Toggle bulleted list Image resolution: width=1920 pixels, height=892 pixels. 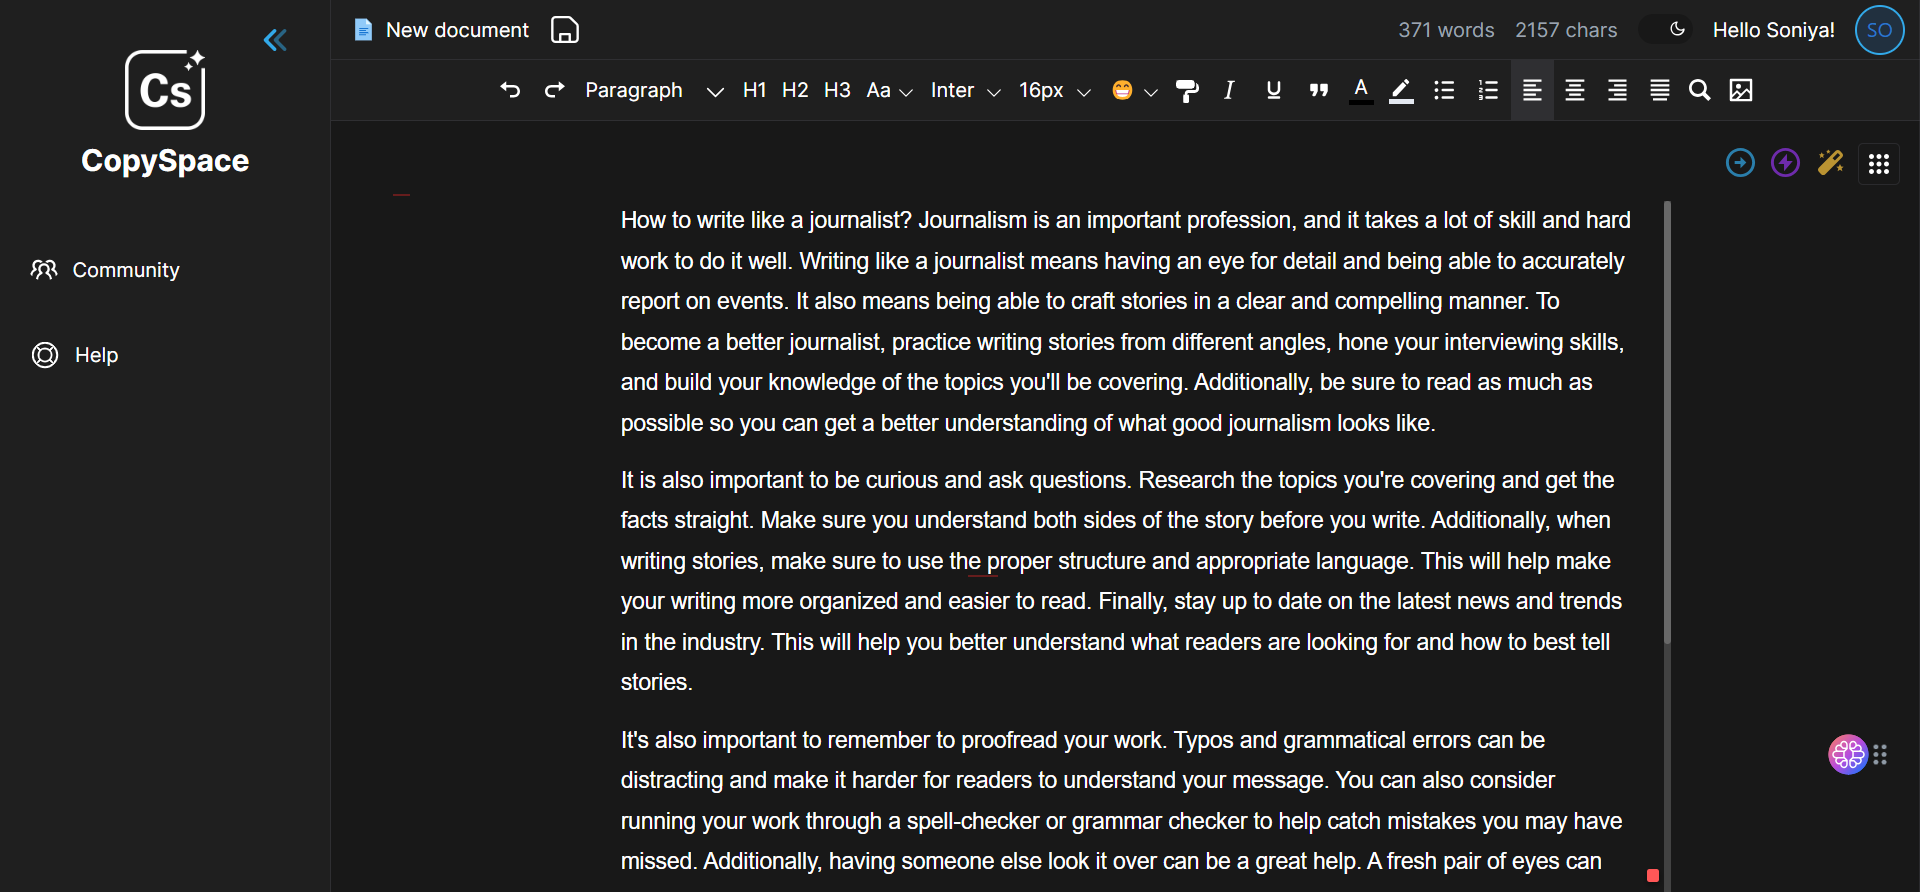coord(1444,90)
